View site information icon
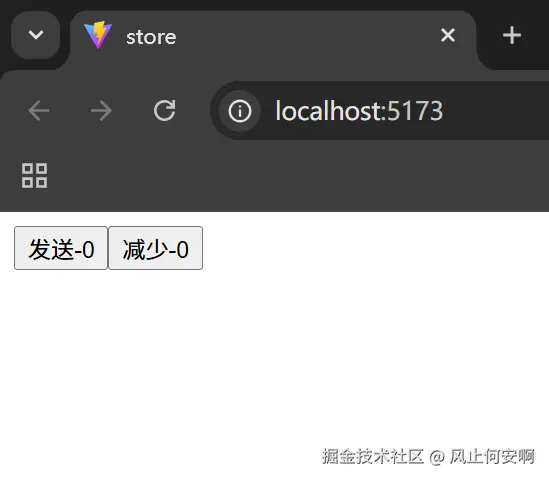 click(x=239, y=111)
